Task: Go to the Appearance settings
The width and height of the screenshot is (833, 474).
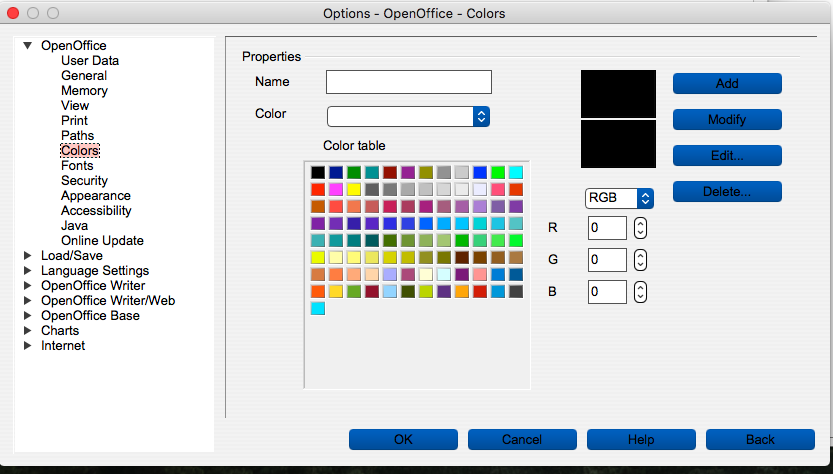Action: (95, 196)
